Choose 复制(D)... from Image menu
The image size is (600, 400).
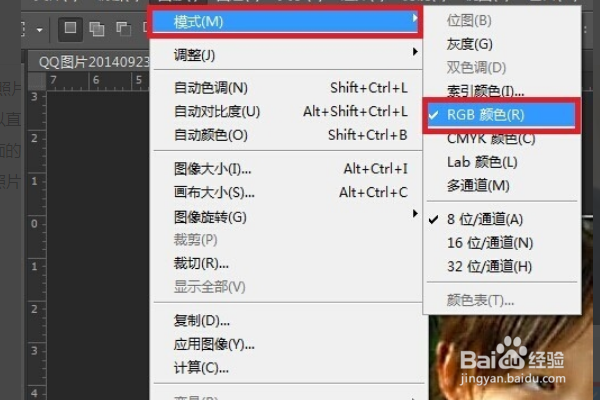(x=288, y=320)
